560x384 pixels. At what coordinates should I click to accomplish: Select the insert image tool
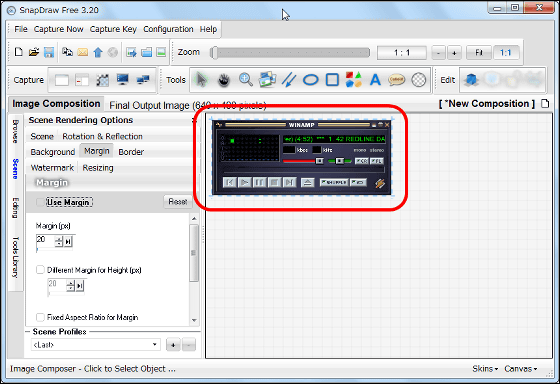coord(268,79)
